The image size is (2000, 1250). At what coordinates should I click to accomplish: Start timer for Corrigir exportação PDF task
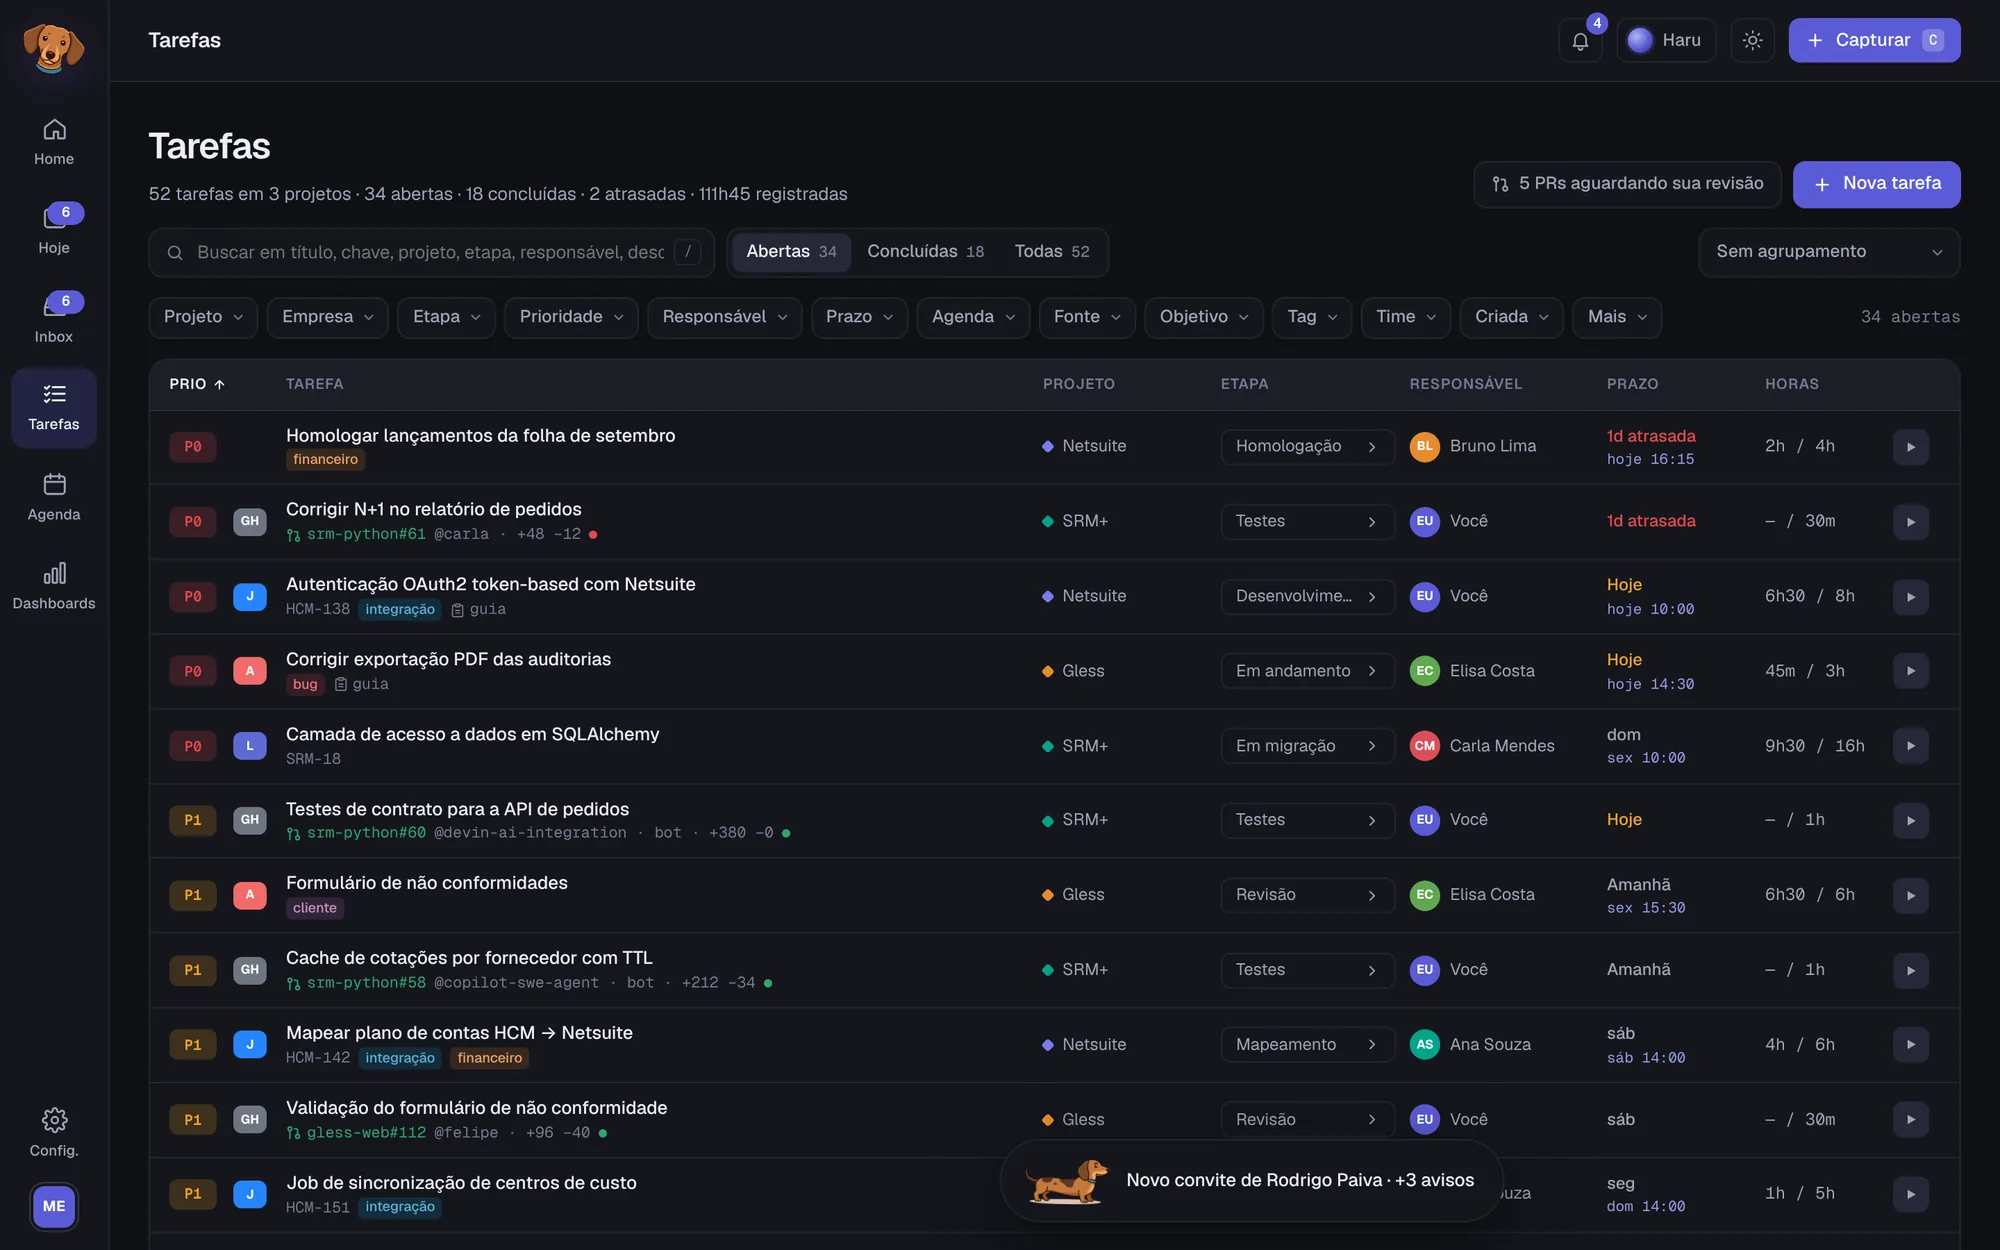click(x=1910, y=671)
